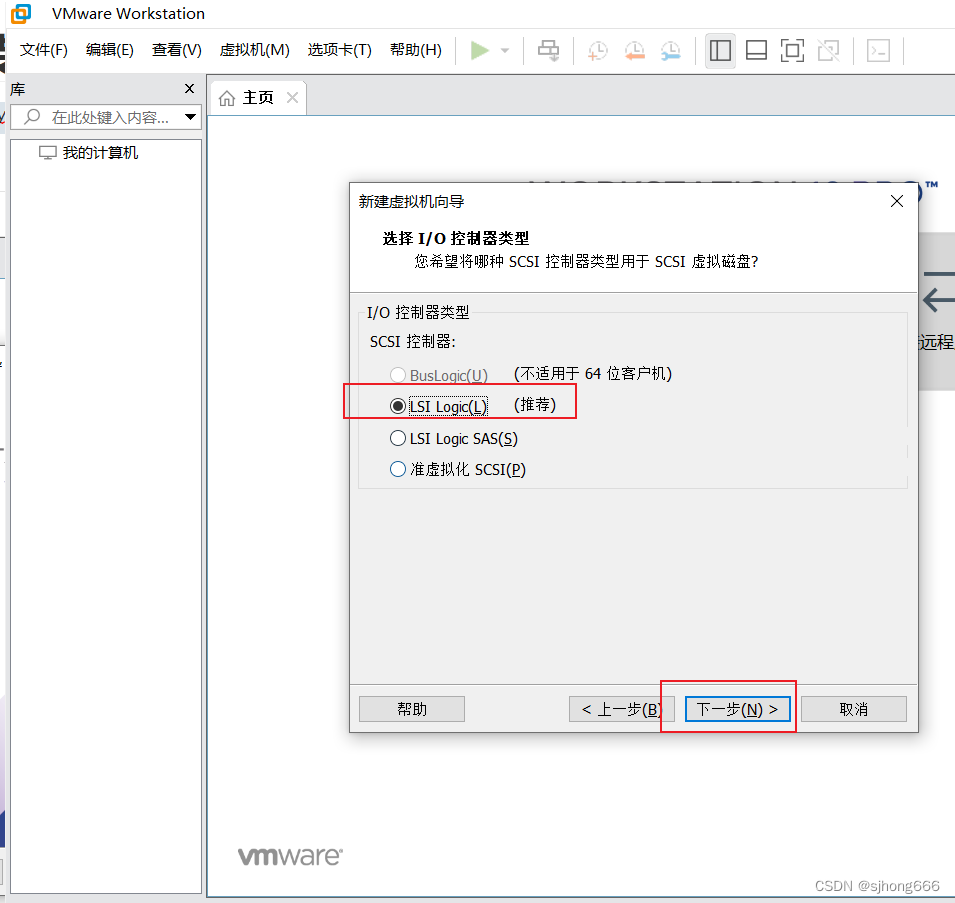Open the 虚拟机(M) menu

coord(255,50)
